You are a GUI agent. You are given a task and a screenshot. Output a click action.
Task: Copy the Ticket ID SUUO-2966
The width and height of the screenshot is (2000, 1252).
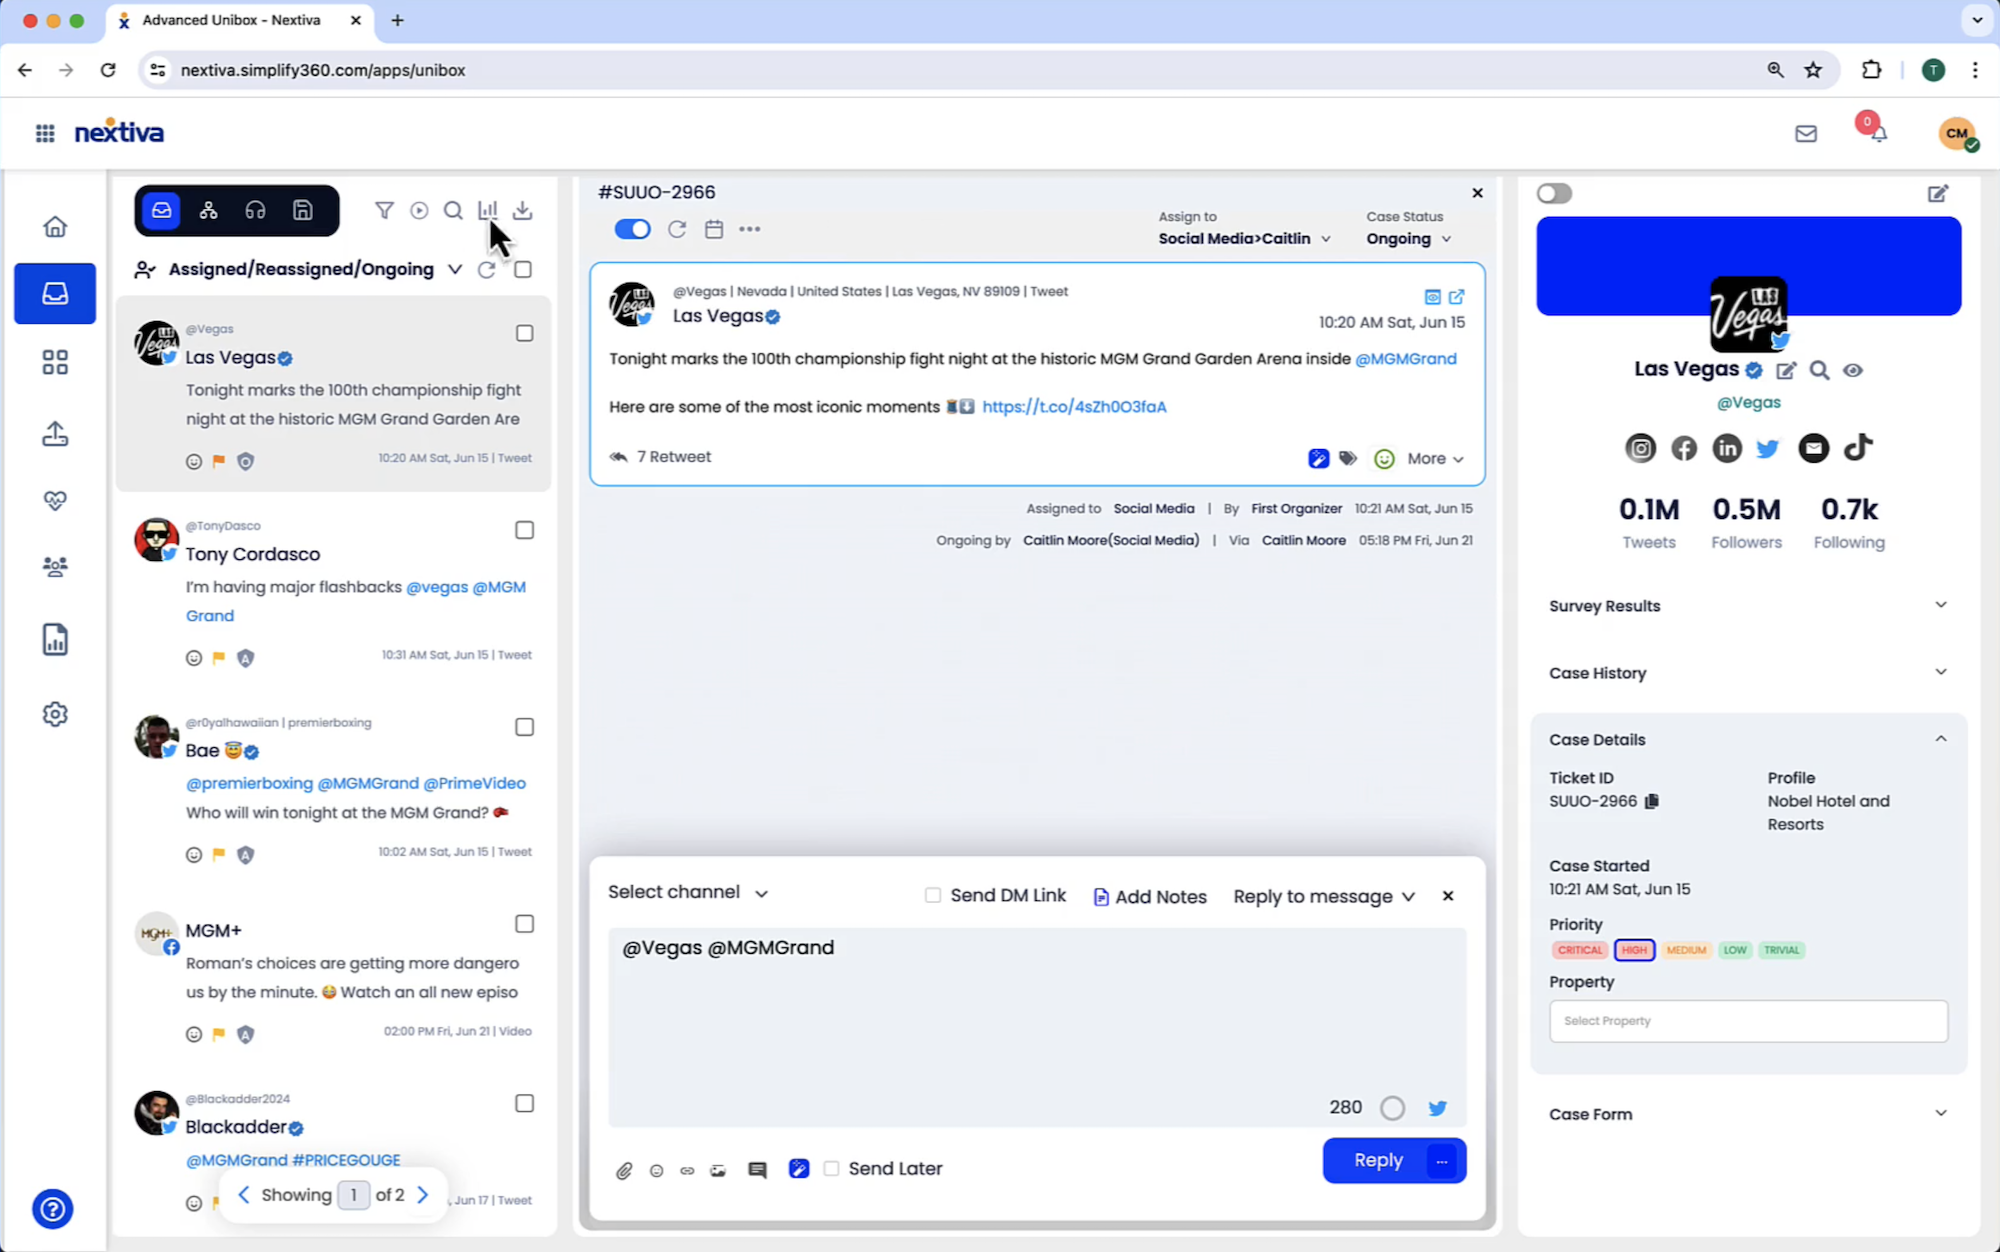pos(1652,801)
